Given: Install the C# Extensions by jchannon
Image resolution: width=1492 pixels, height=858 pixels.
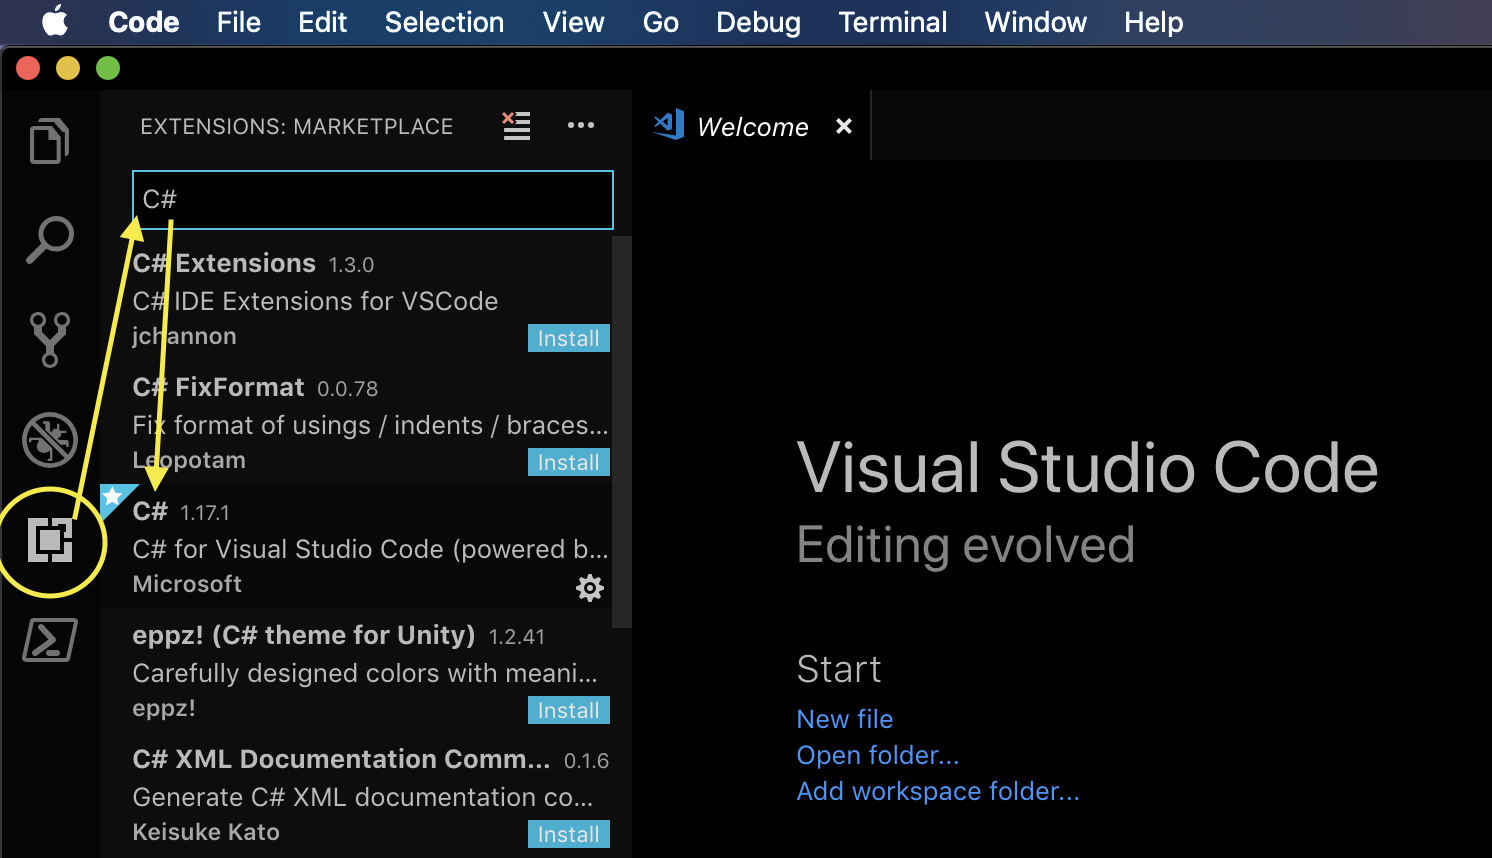Looking at the screenshot, I should [x=568, y=339].
